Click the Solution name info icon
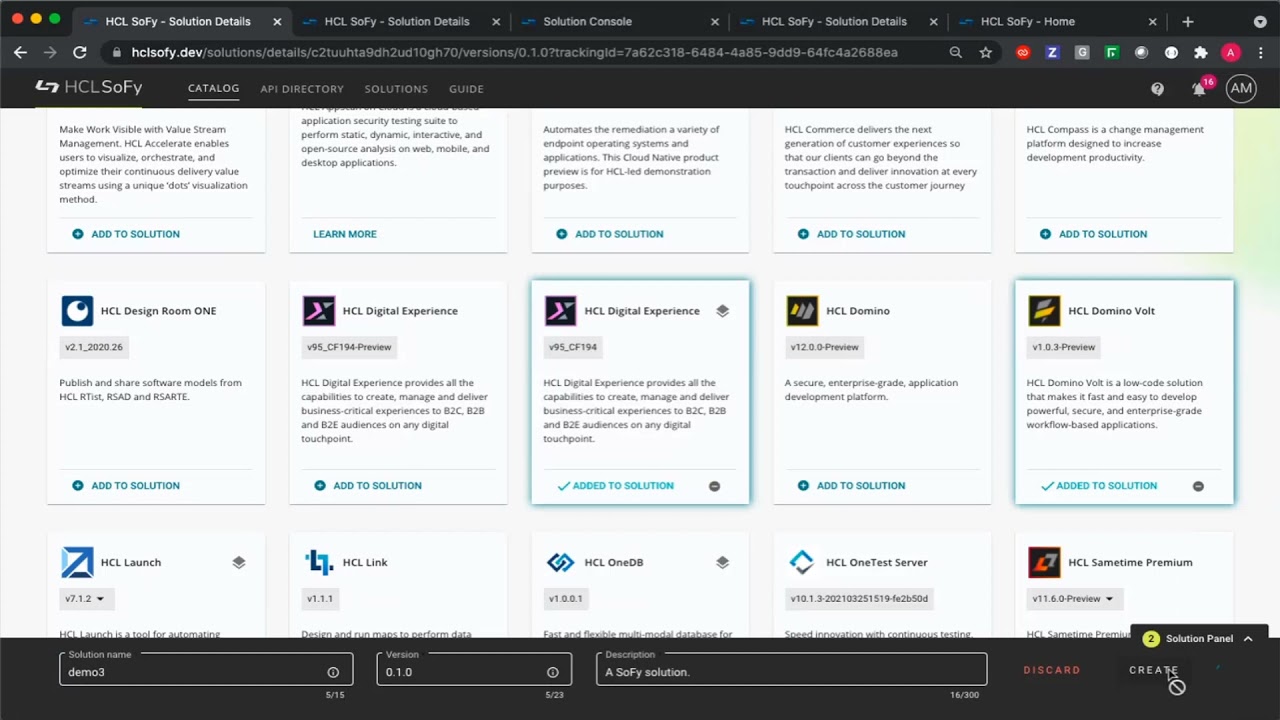 (x=333, y=672)
